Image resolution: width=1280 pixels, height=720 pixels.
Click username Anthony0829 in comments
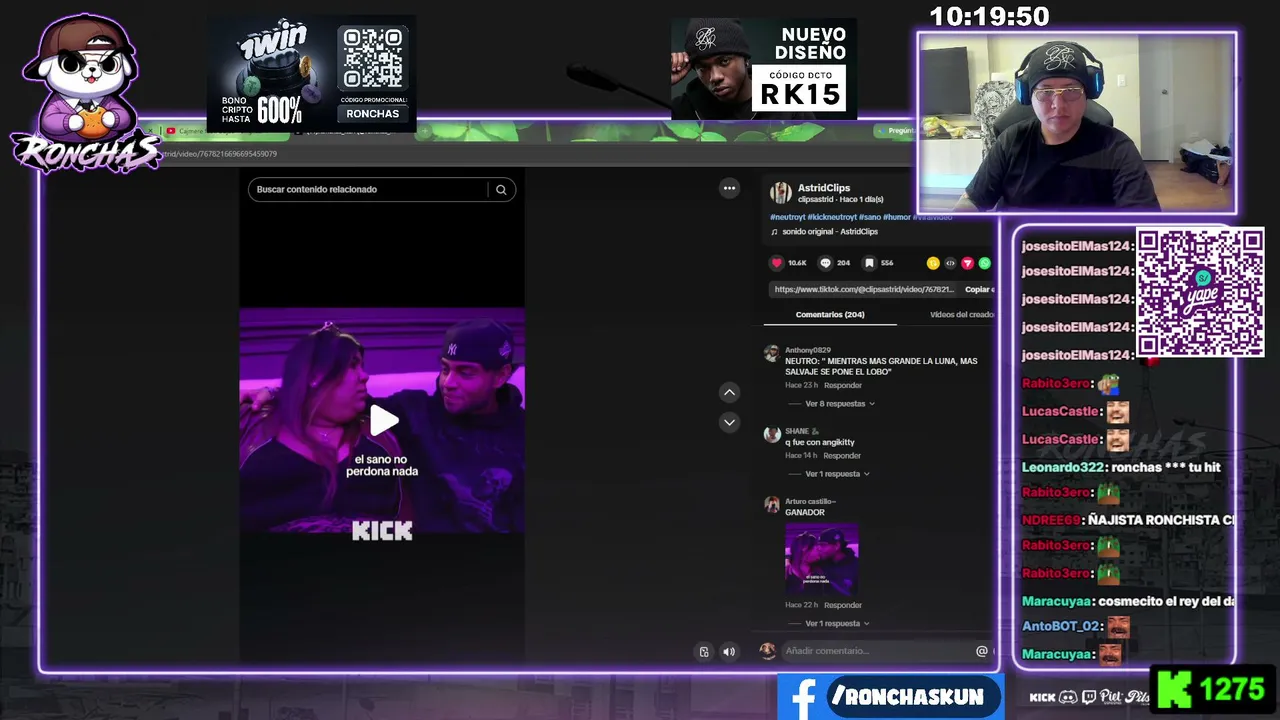pos(808,350)
